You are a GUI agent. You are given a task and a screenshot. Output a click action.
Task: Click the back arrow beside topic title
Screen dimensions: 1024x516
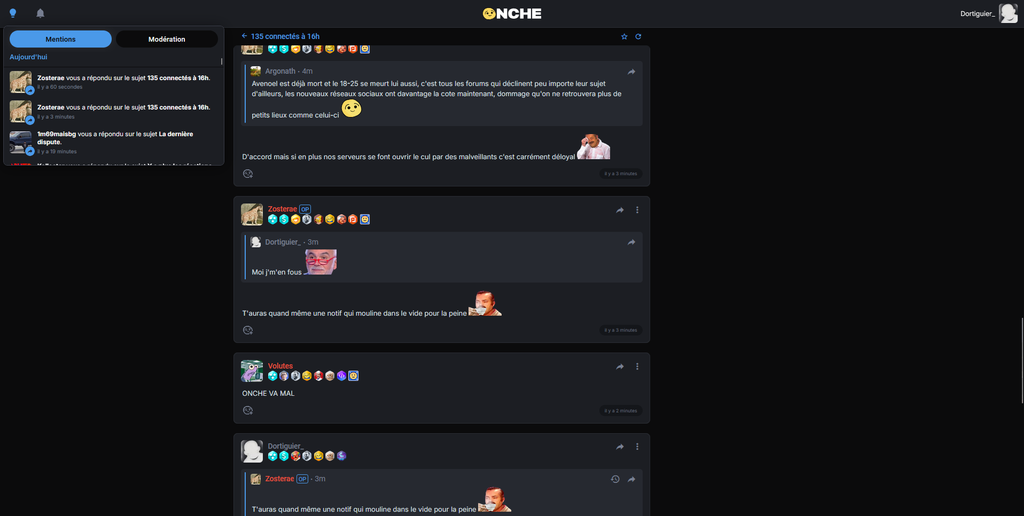pyautogui.click(x=244, y=37)
